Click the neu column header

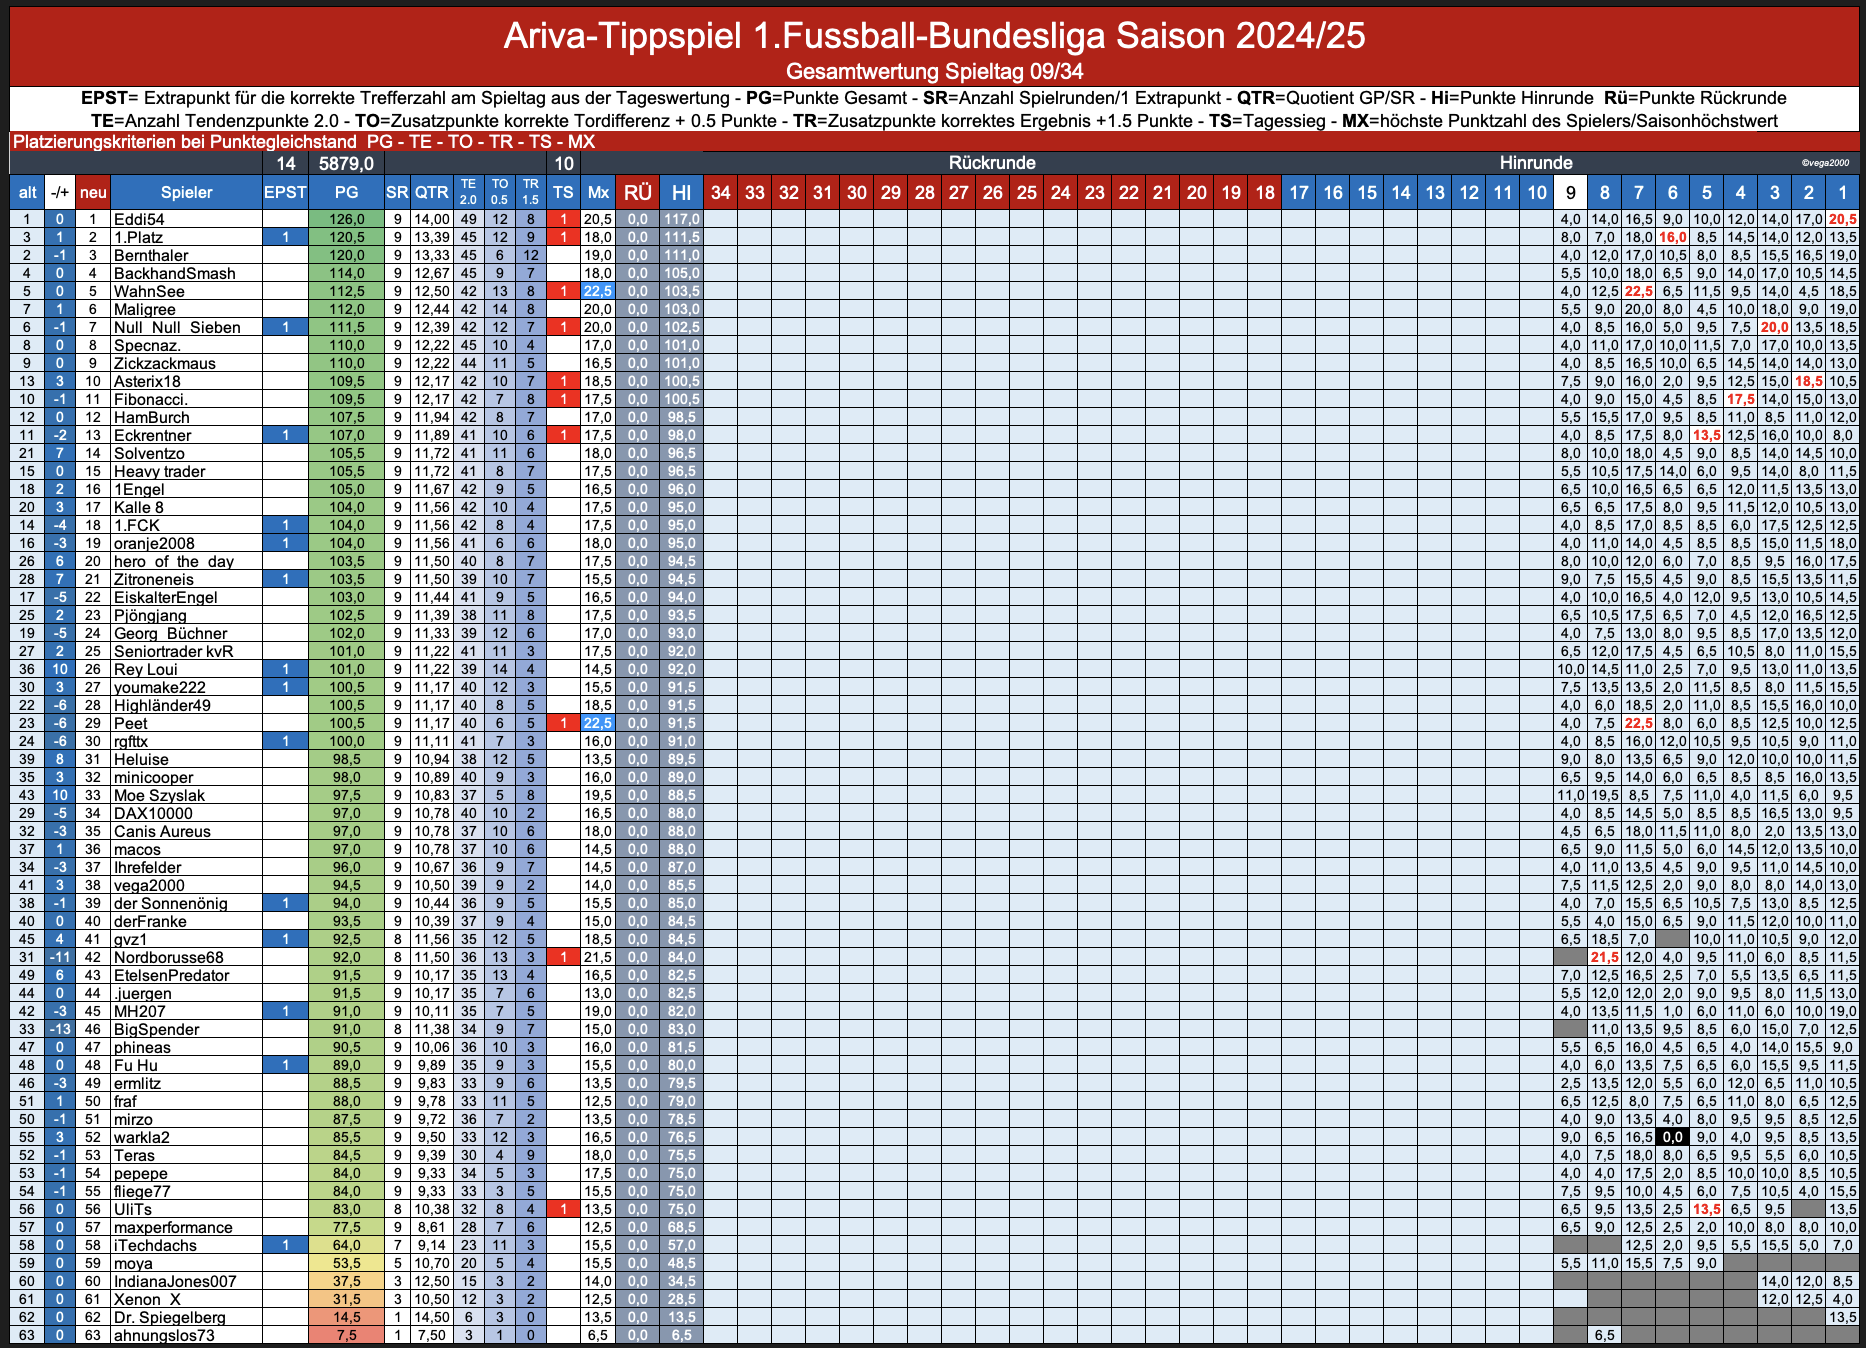93,192
